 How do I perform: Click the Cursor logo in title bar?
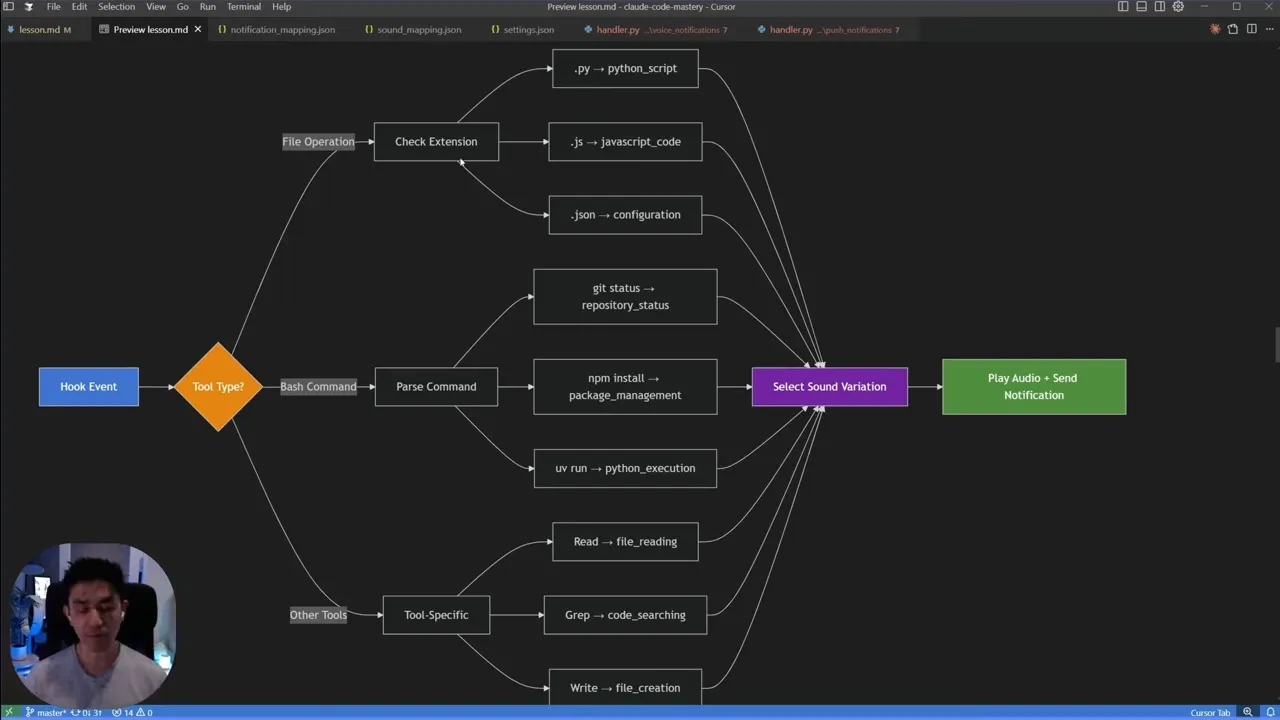point(27,7)
